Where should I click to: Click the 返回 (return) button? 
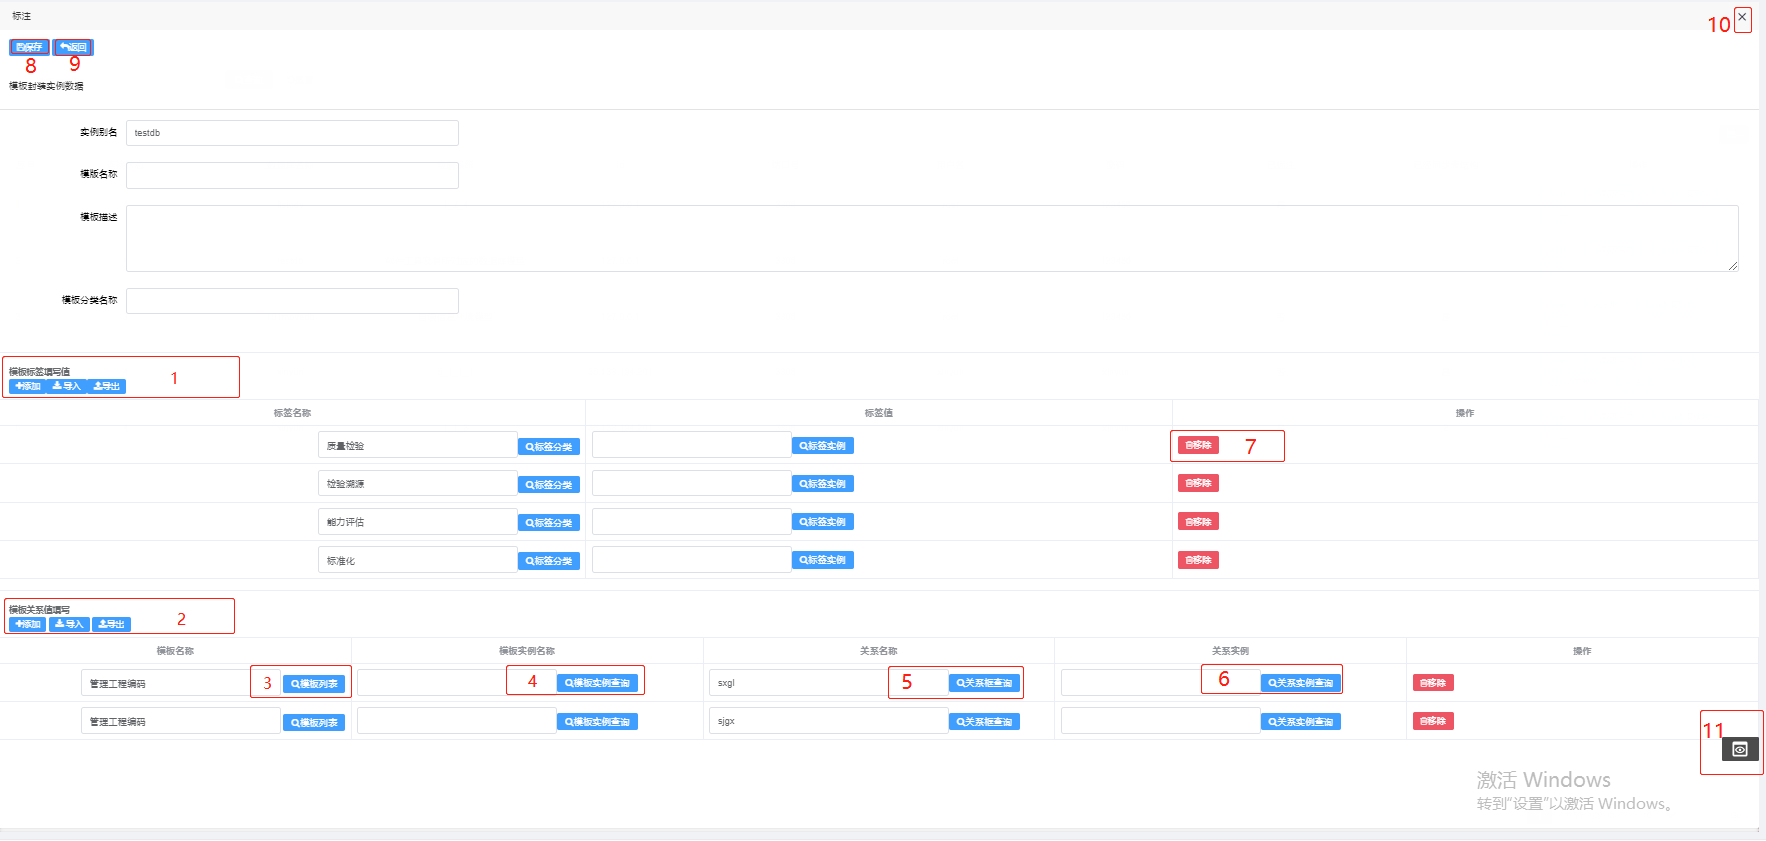[x=73, y=47]
